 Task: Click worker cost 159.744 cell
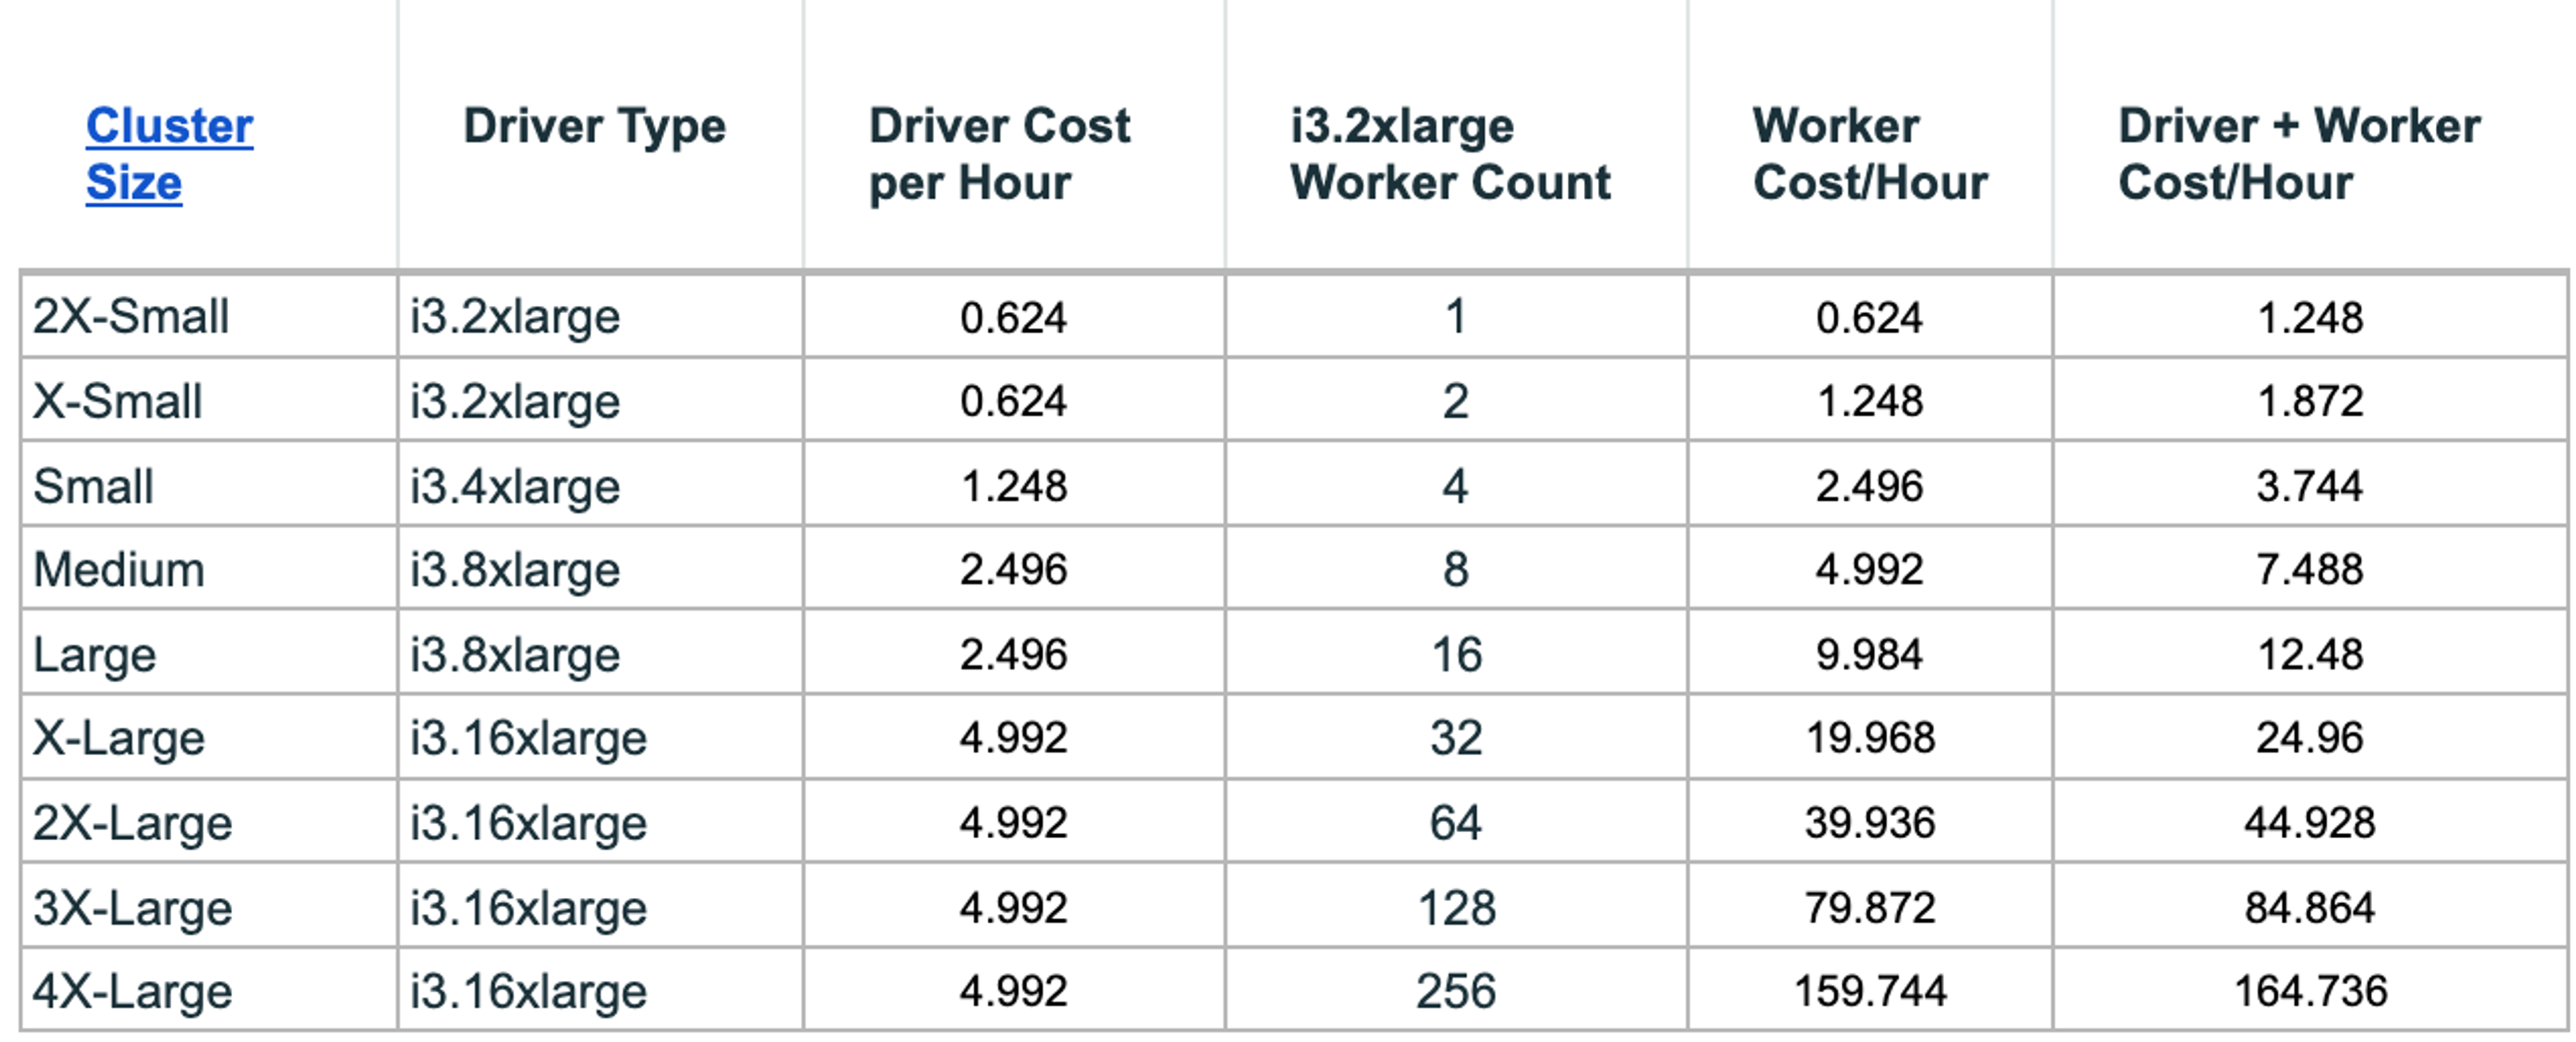click(1870, 990)
